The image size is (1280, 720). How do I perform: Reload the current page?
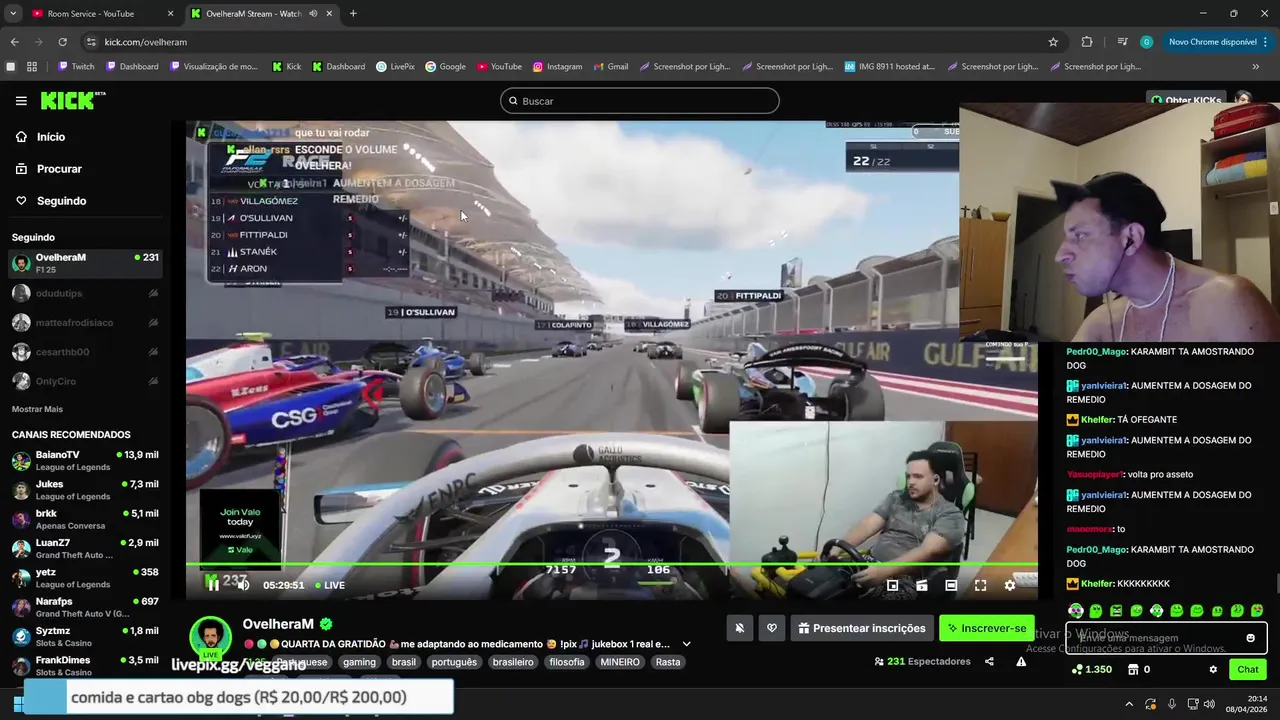click(x=62, y=42)
